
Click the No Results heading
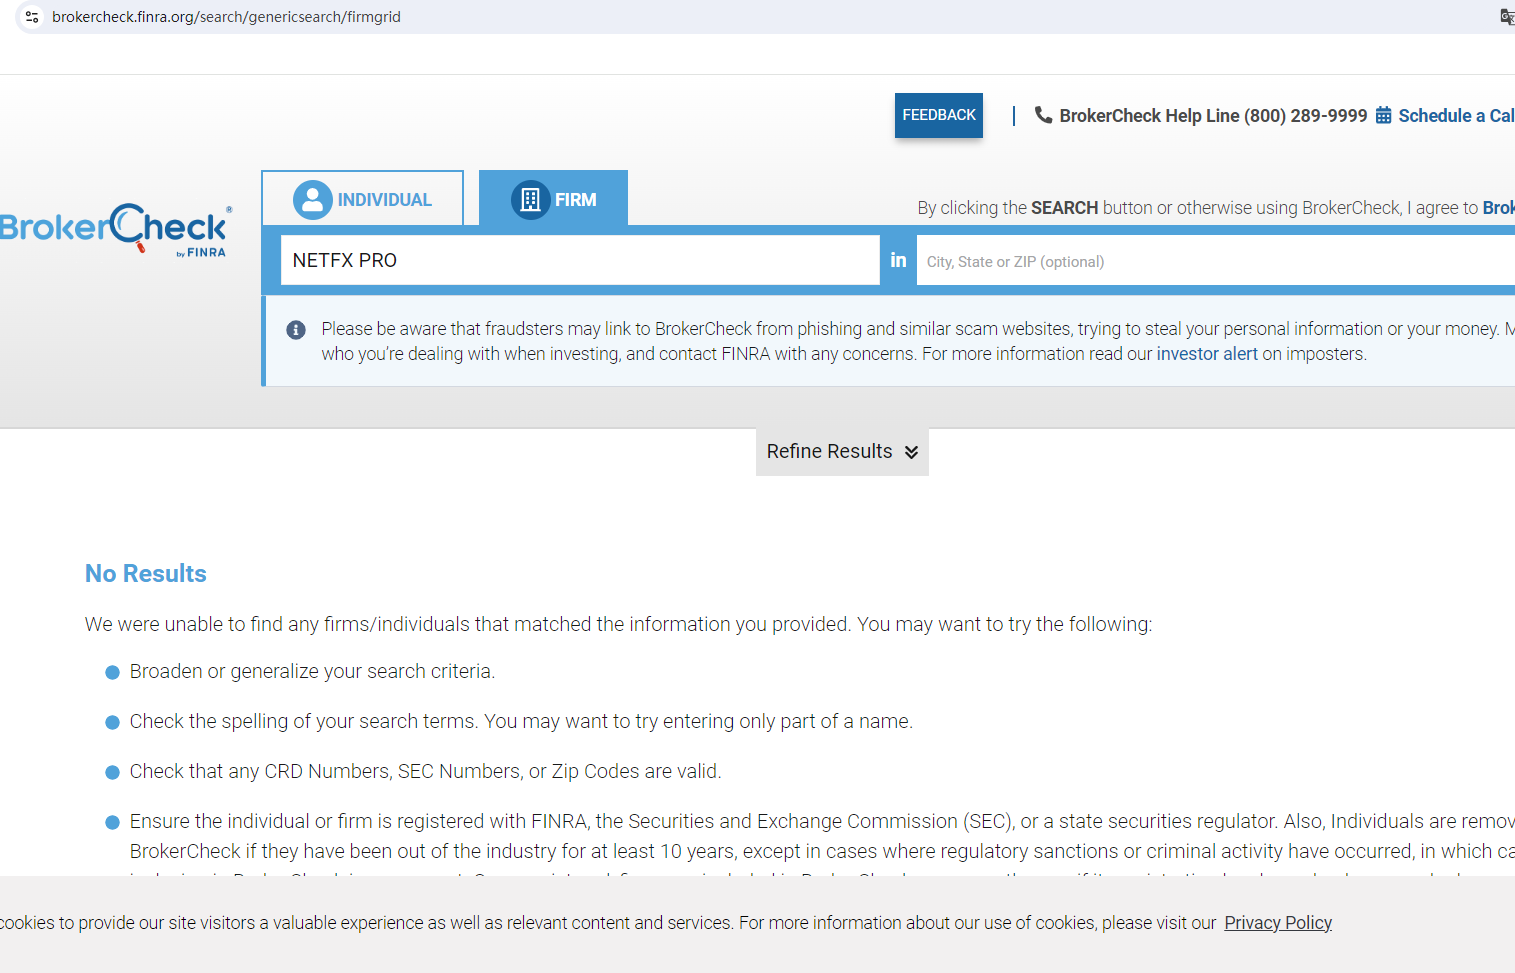click(x=146, y=573)
